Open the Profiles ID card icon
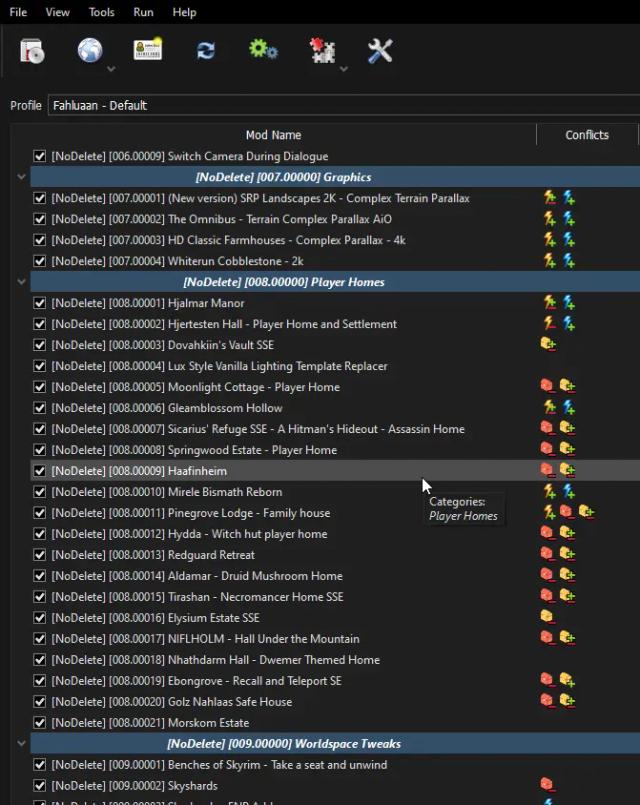640x805 pixels. point(148,50)
